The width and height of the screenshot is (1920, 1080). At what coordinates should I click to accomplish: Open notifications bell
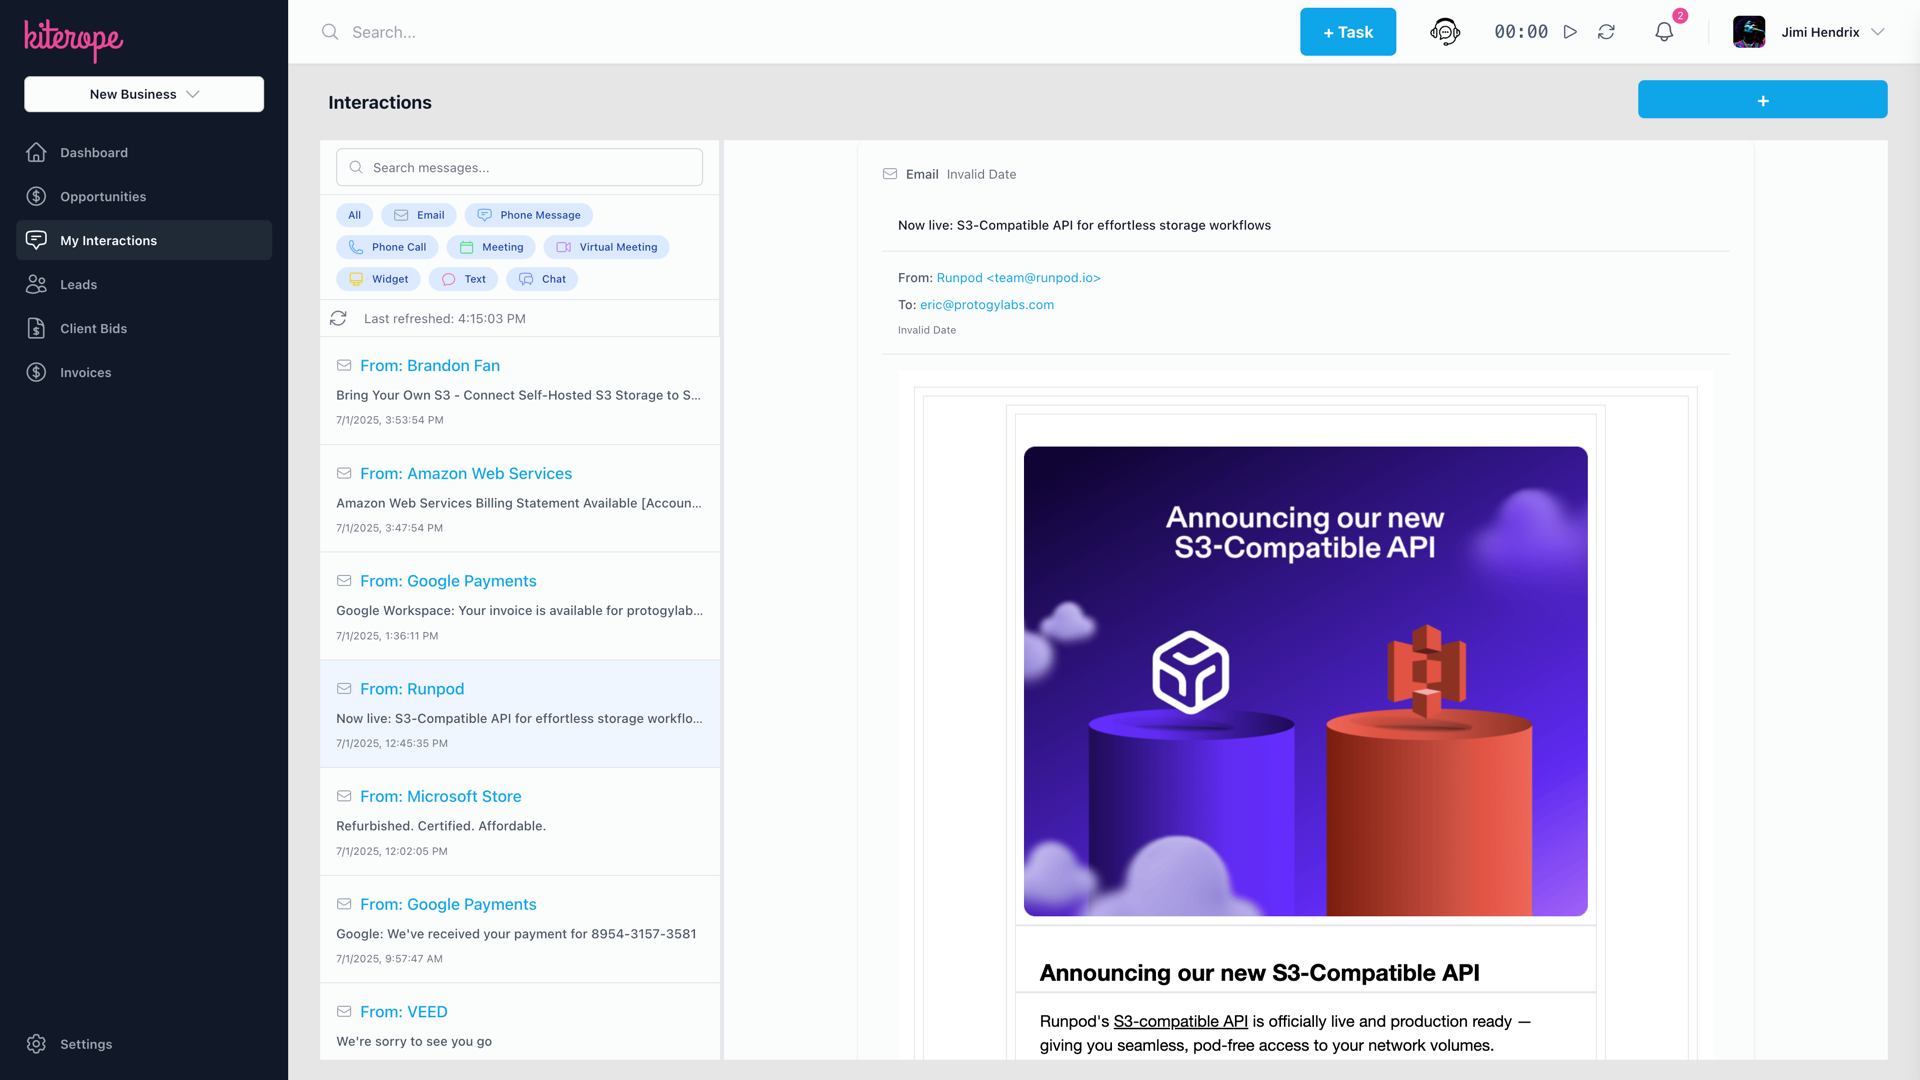[x=1664, y=32]
